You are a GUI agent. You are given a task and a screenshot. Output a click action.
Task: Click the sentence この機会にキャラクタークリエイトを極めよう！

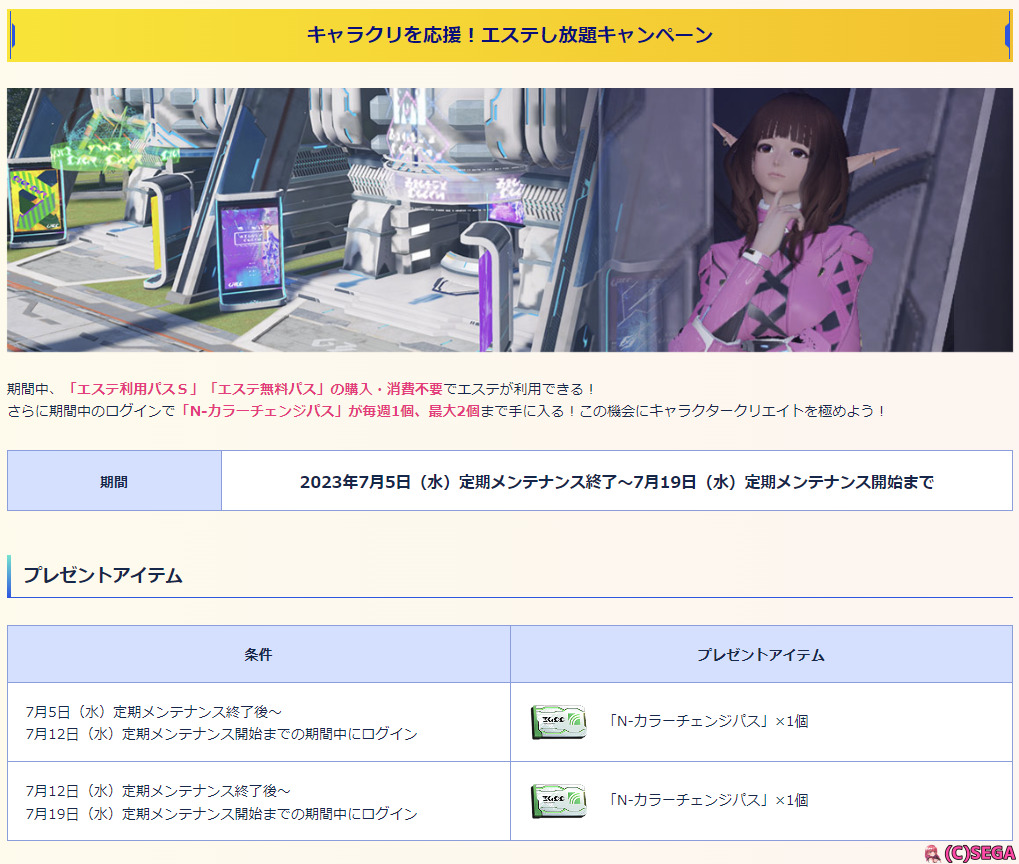(732, 411)
